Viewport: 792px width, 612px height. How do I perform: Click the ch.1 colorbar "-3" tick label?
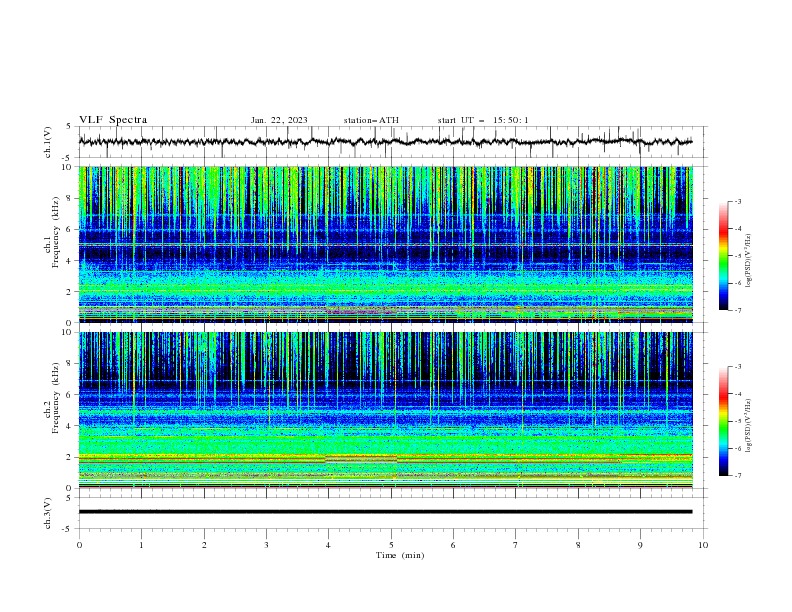738,201
